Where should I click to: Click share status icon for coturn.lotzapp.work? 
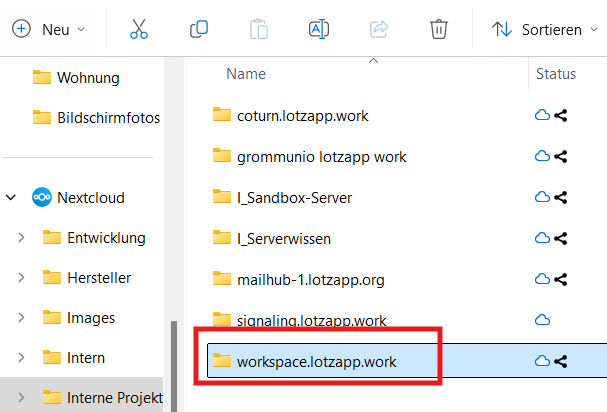pos(560,116)
